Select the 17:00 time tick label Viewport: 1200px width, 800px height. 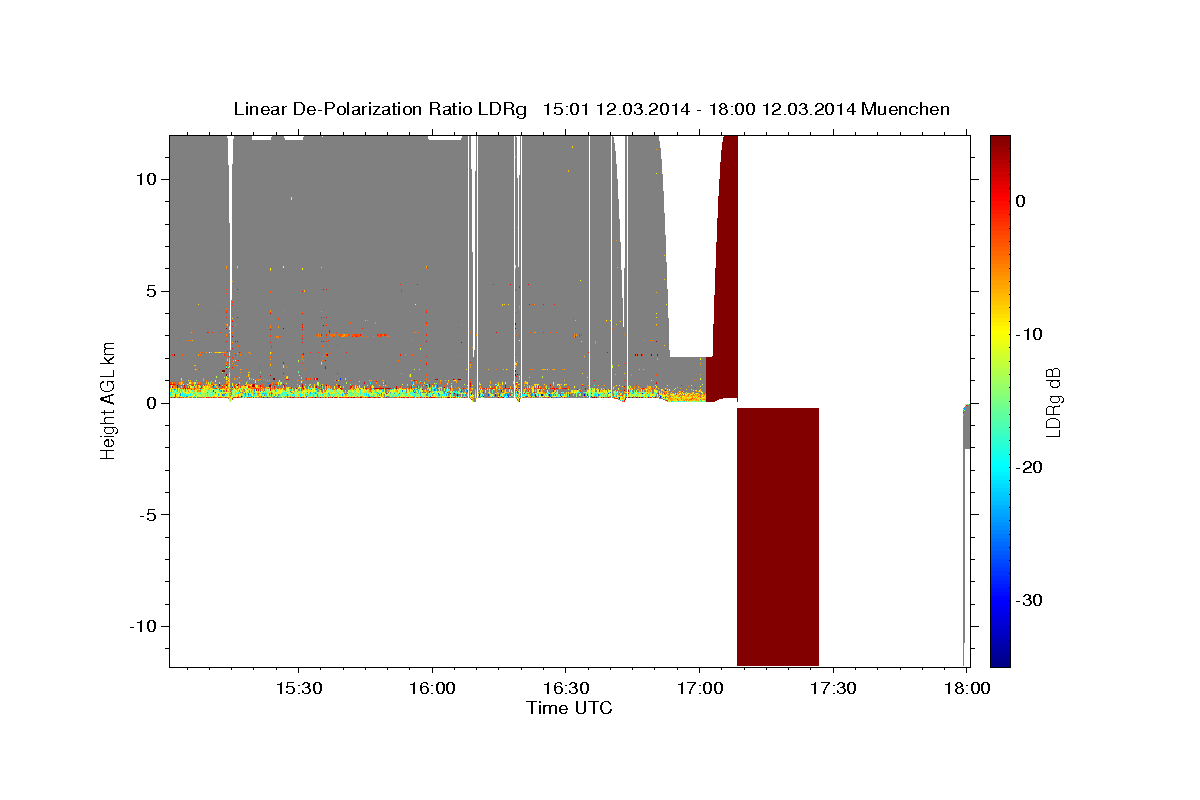coord(699,689)
